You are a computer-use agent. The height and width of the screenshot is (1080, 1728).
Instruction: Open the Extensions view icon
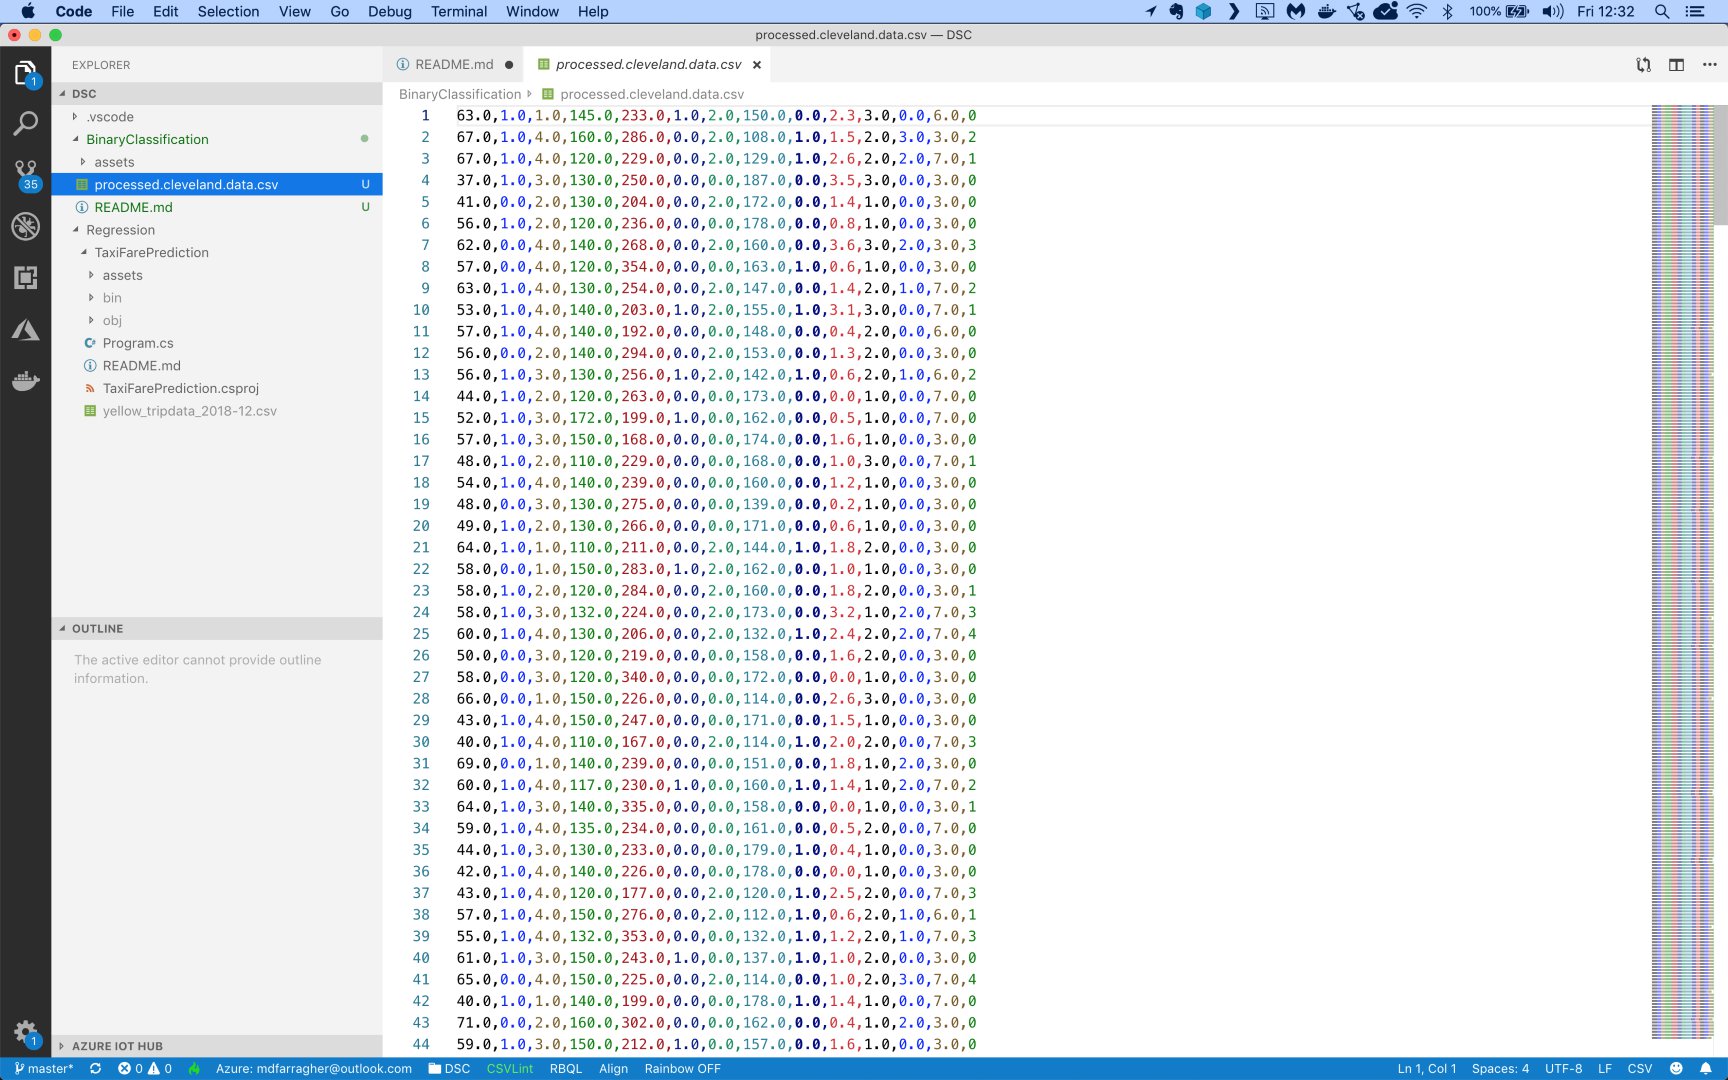25,277
